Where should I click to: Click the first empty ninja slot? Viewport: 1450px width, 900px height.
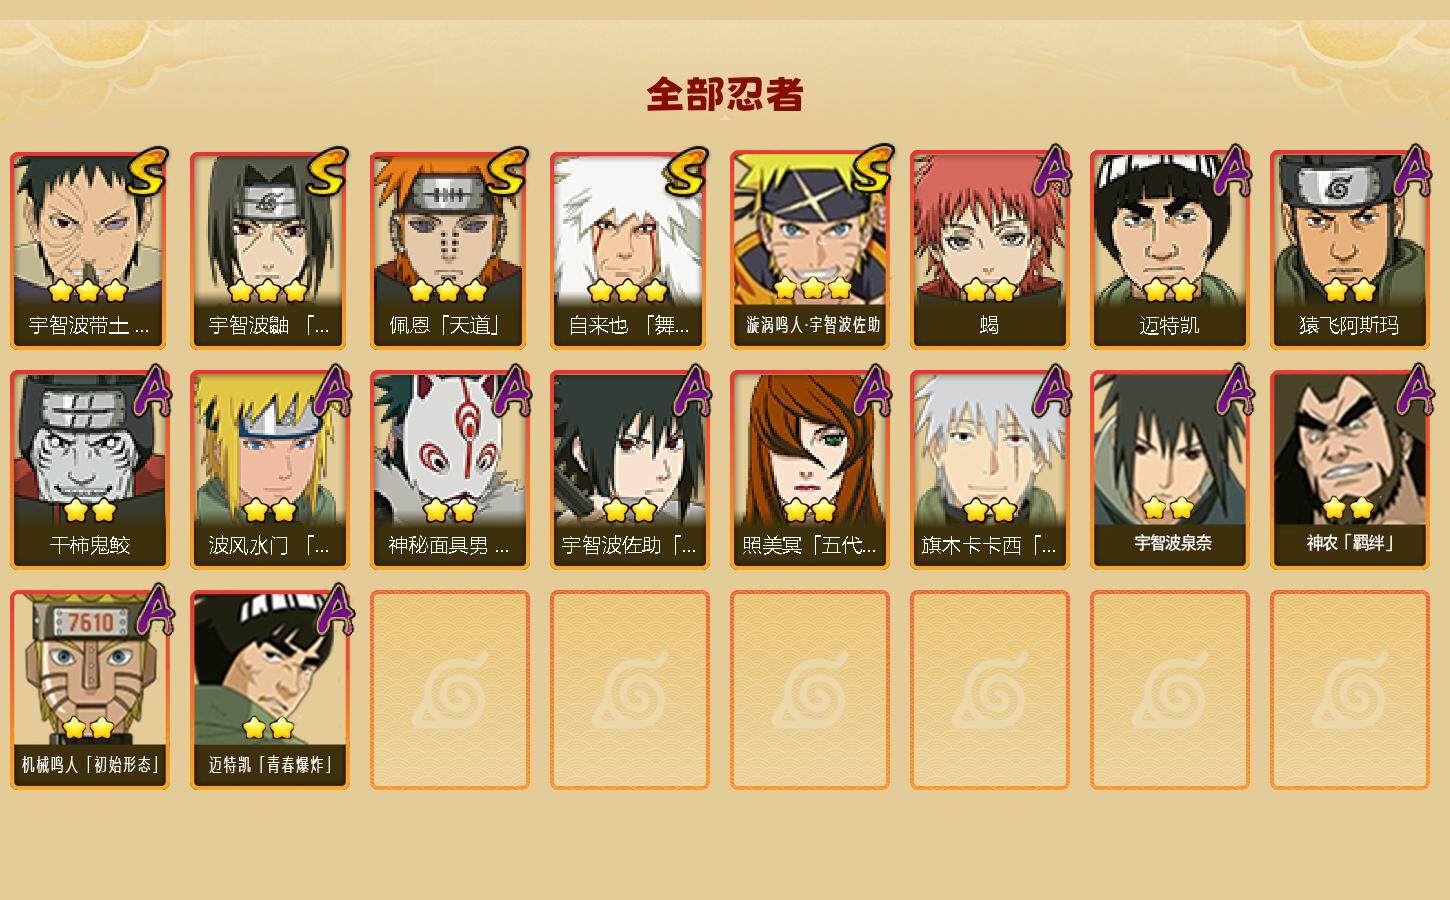[449, 690]
